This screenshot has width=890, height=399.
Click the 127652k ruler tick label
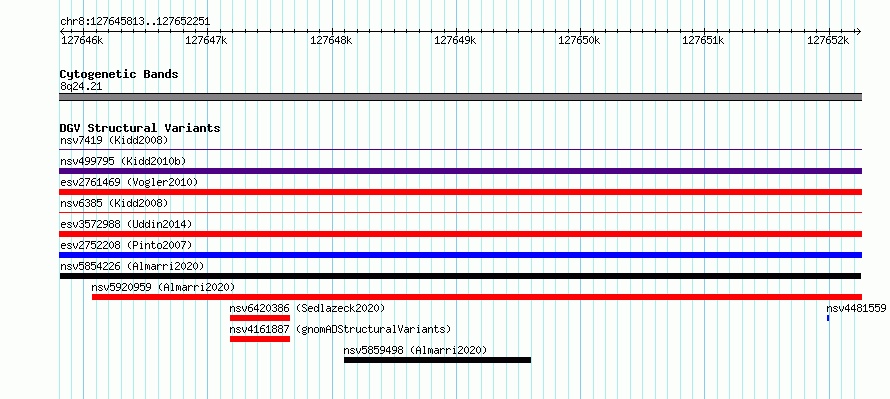coord(828,41)
